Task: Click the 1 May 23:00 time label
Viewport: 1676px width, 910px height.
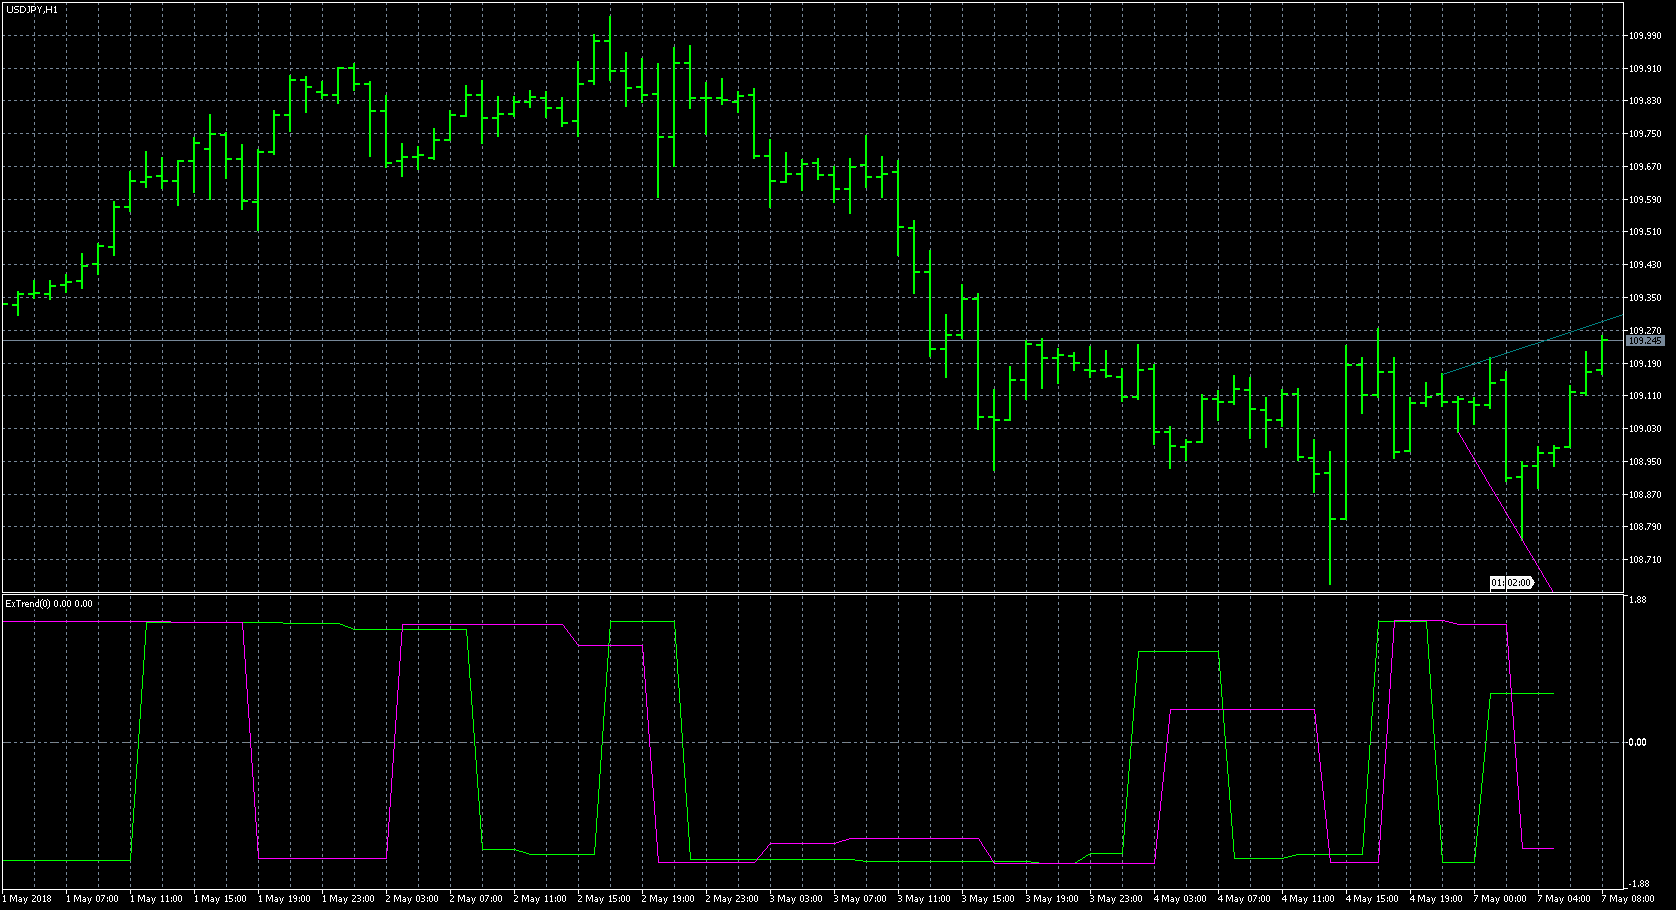Action: [x=348, y=899]
